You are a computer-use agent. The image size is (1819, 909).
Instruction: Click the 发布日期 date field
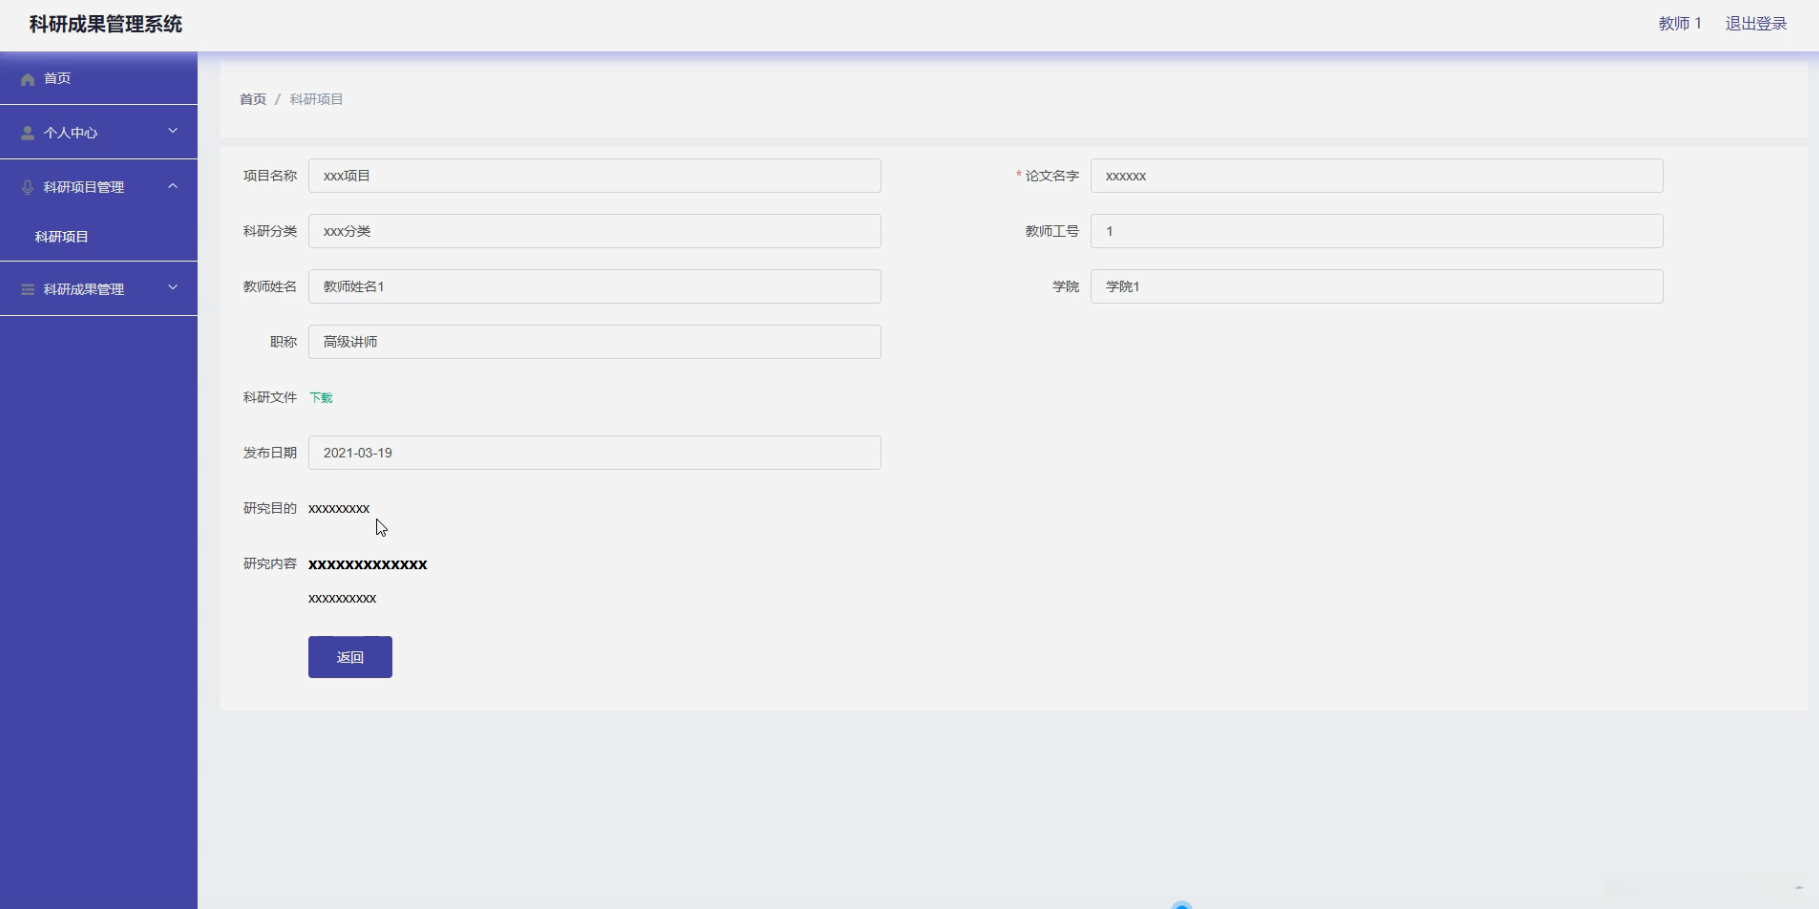[594, 453]
